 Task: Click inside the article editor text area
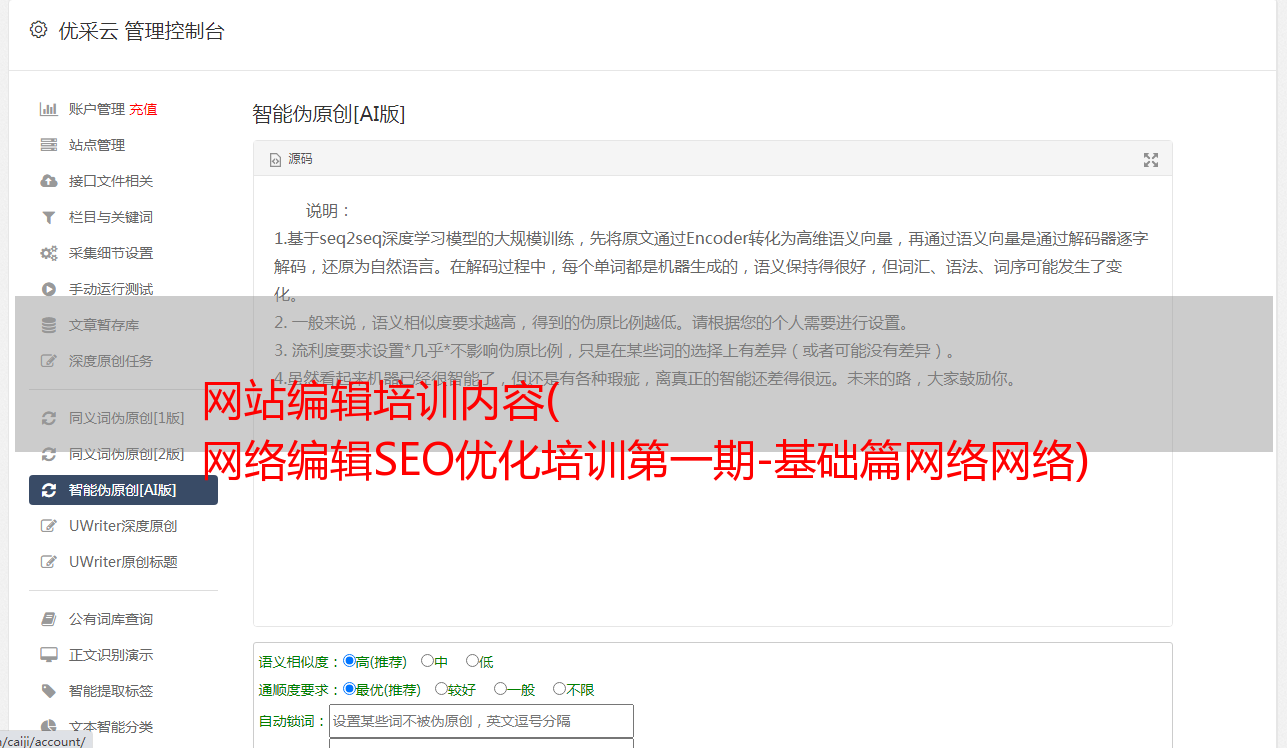[x=712, y=400]
